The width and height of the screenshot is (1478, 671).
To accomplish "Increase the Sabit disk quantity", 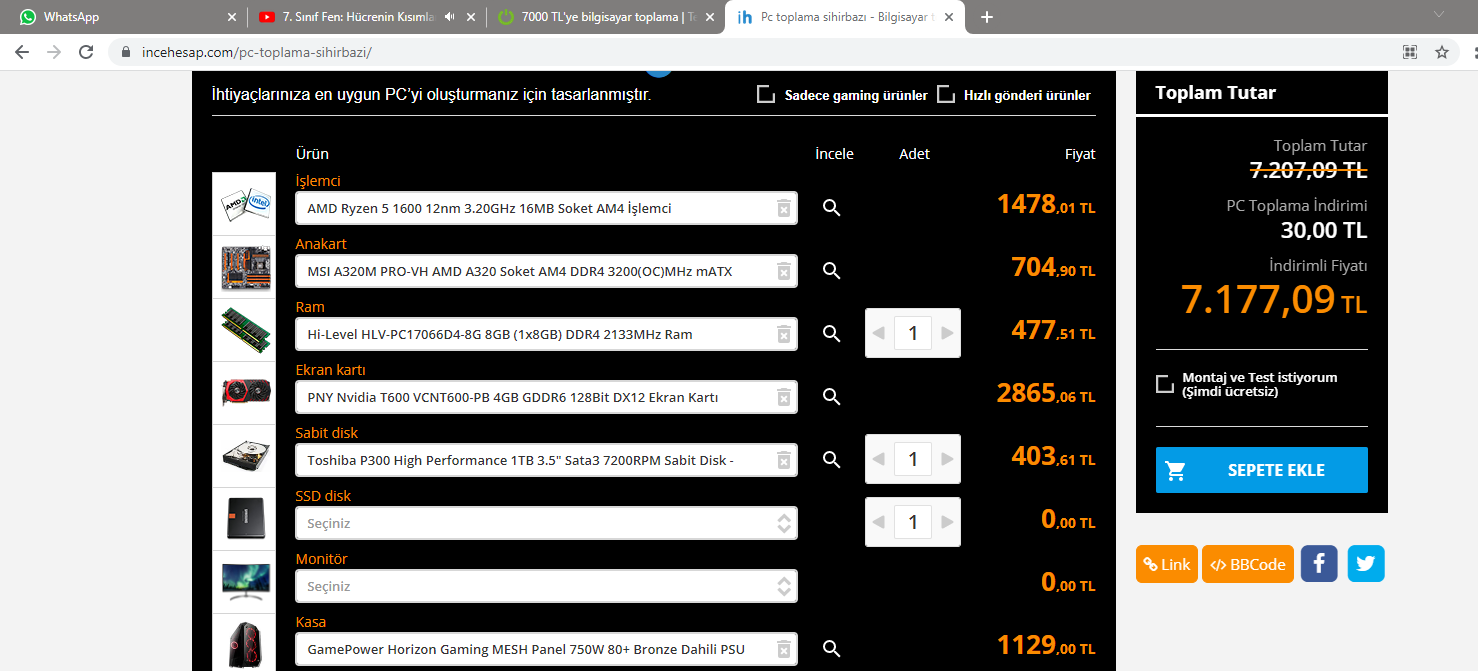I will tap(947, 459).
